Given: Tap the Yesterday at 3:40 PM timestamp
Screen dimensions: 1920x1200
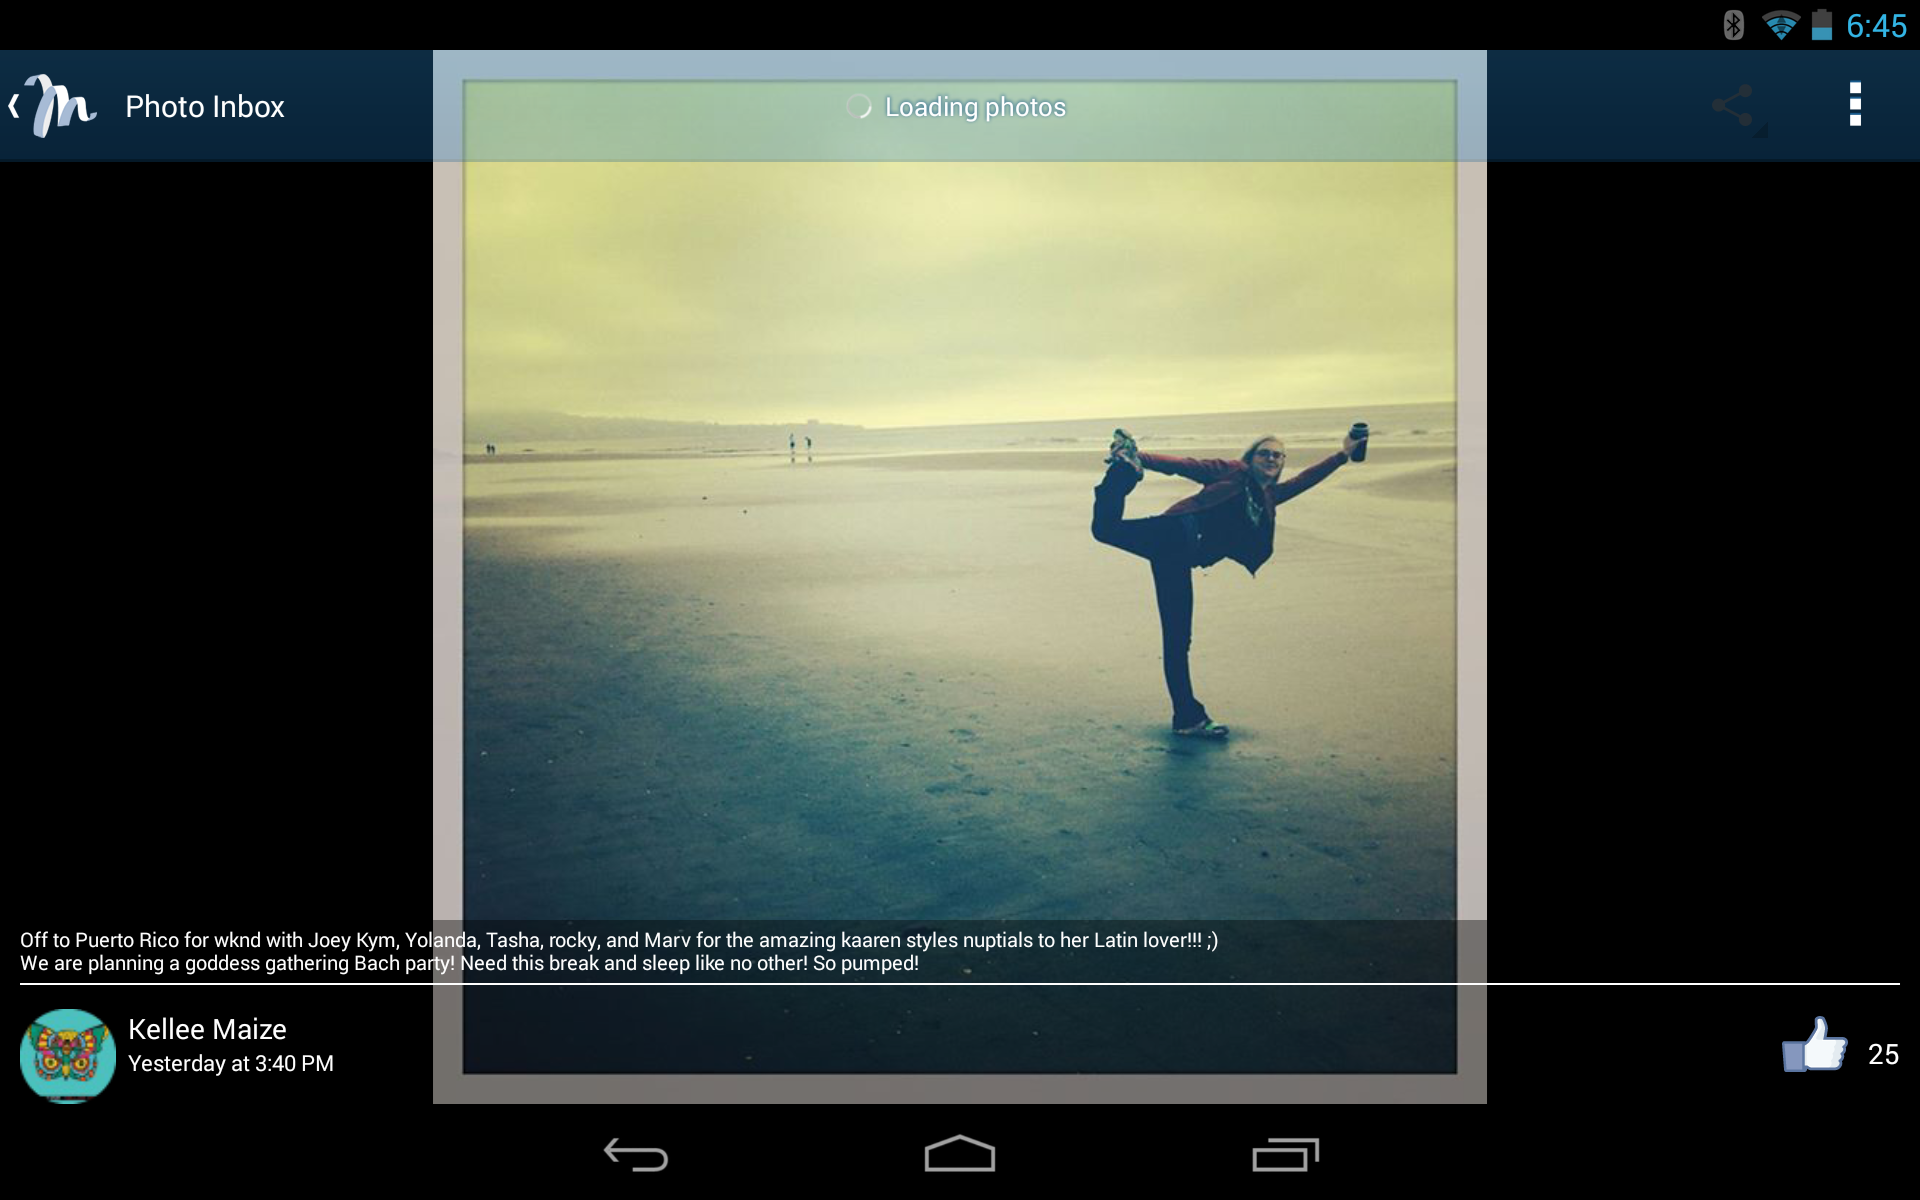Looking at the screenshot, I should click(231, 1064).
